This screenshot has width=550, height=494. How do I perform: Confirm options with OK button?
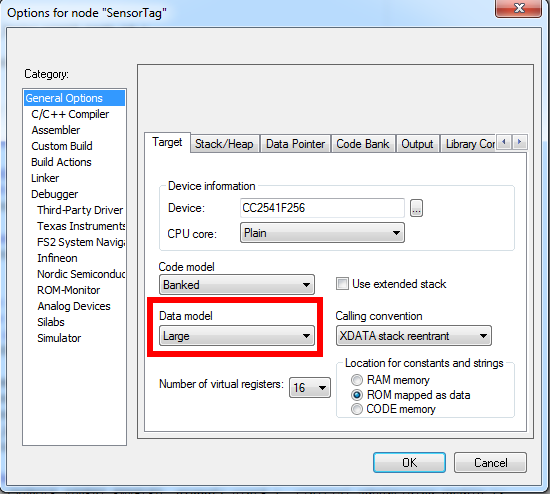tap(409, 462)
